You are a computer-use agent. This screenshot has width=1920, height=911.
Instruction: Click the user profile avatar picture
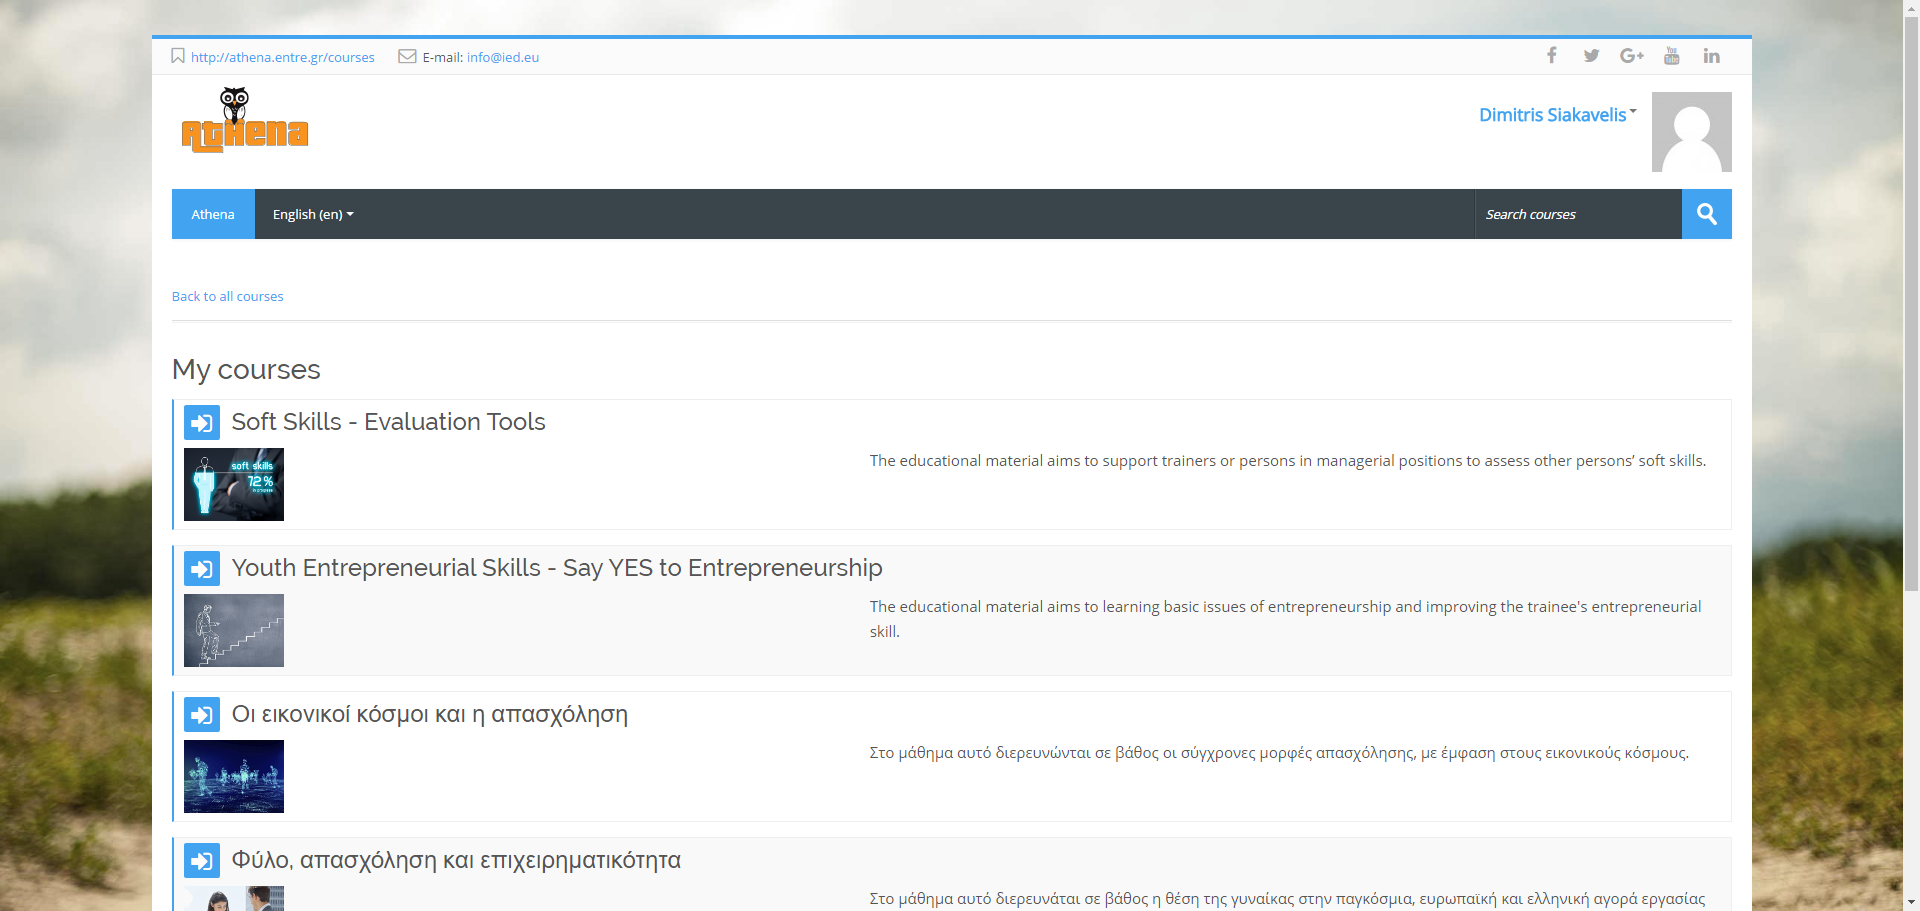(x=1691, y=132)
